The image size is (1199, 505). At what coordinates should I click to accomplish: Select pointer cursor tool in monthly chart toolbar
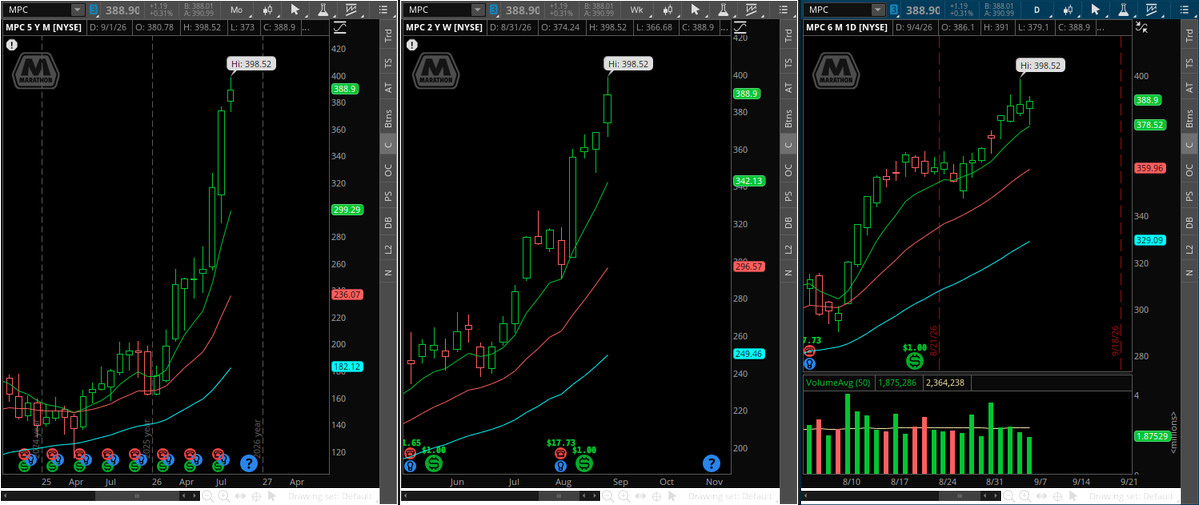295,10
